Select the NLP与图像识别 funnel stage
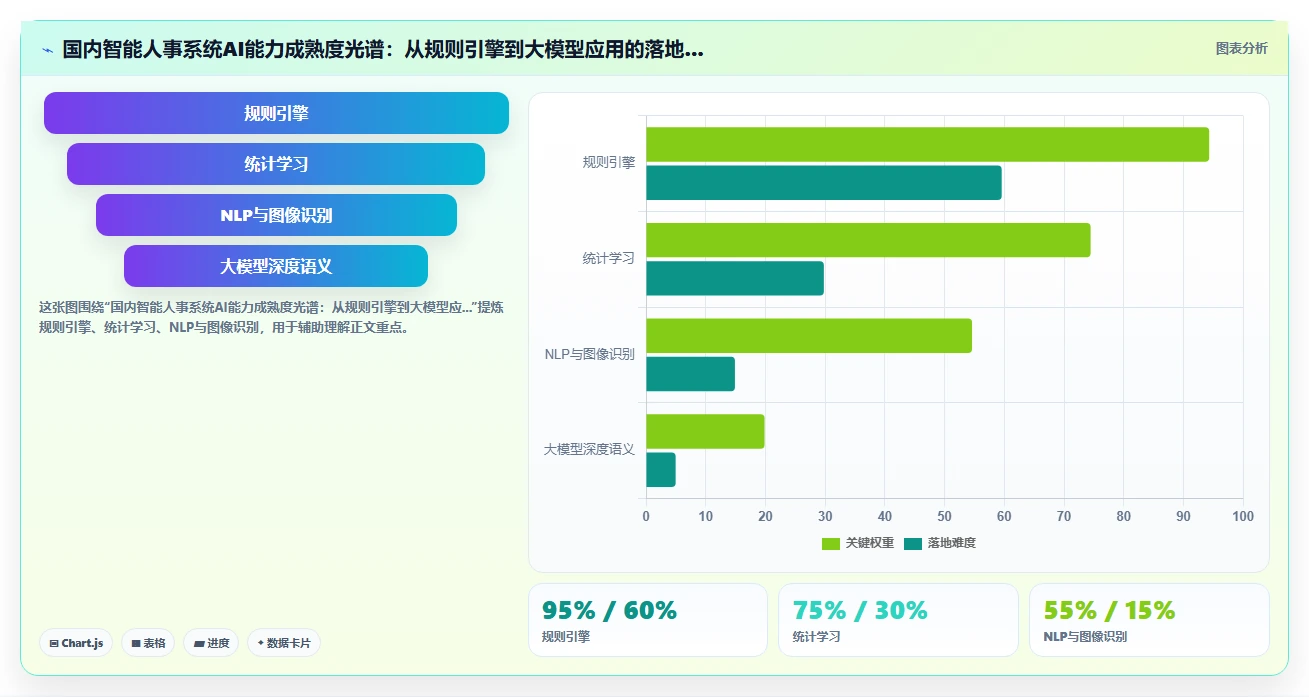The height and width of the screenshot is (697, 1309). pos(276,215)
